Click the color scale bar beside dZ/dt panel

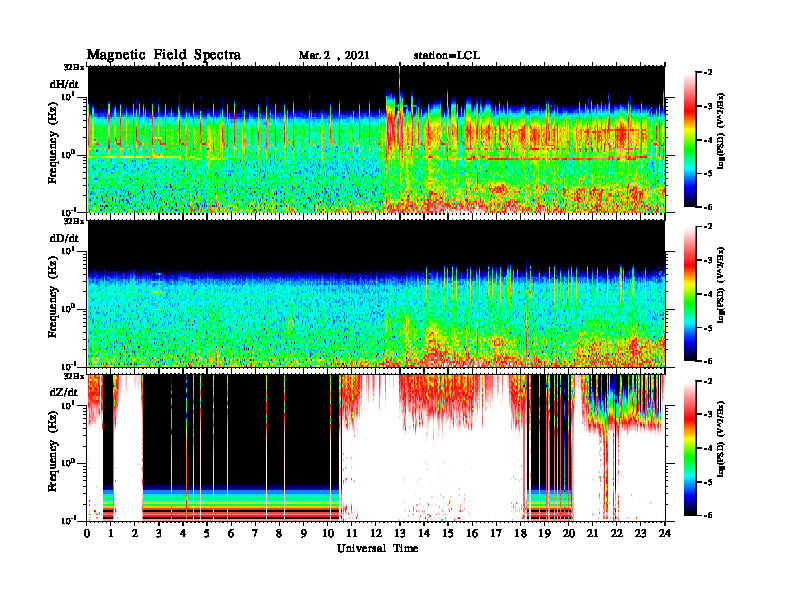click(690, 448)
